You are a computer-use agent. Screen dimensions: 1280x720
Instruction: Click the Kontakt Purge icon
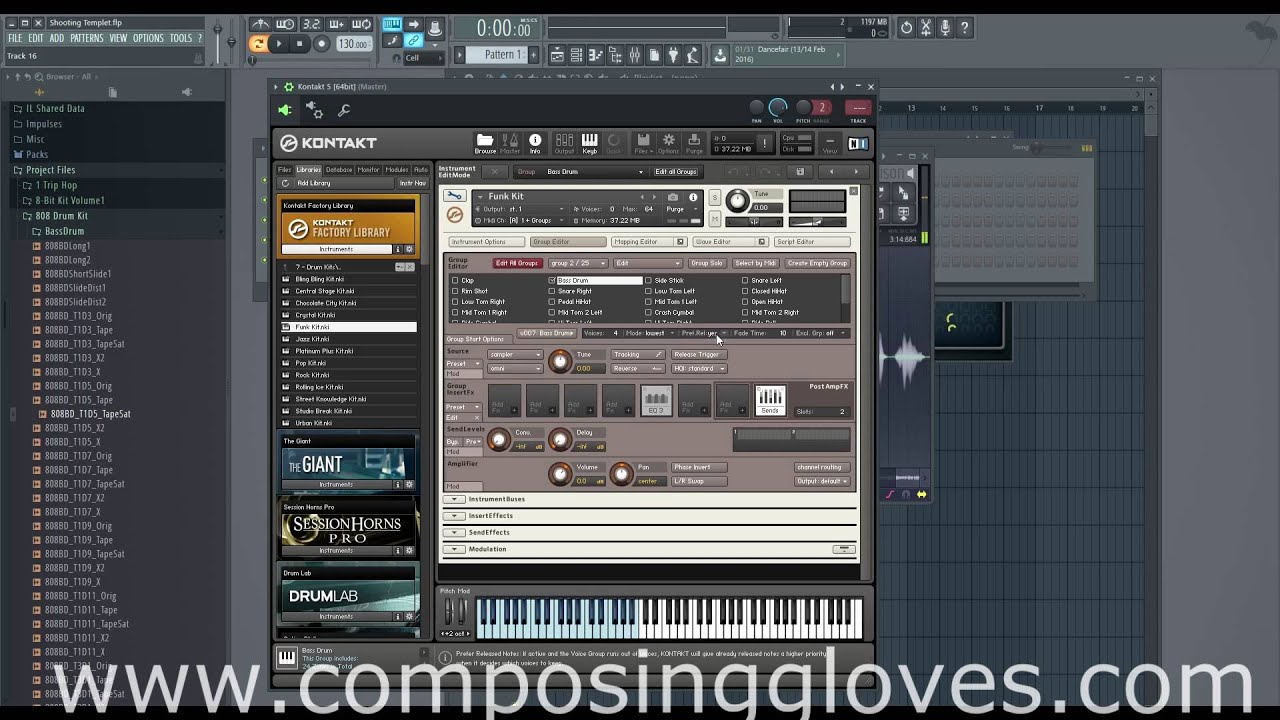[695, 143]
